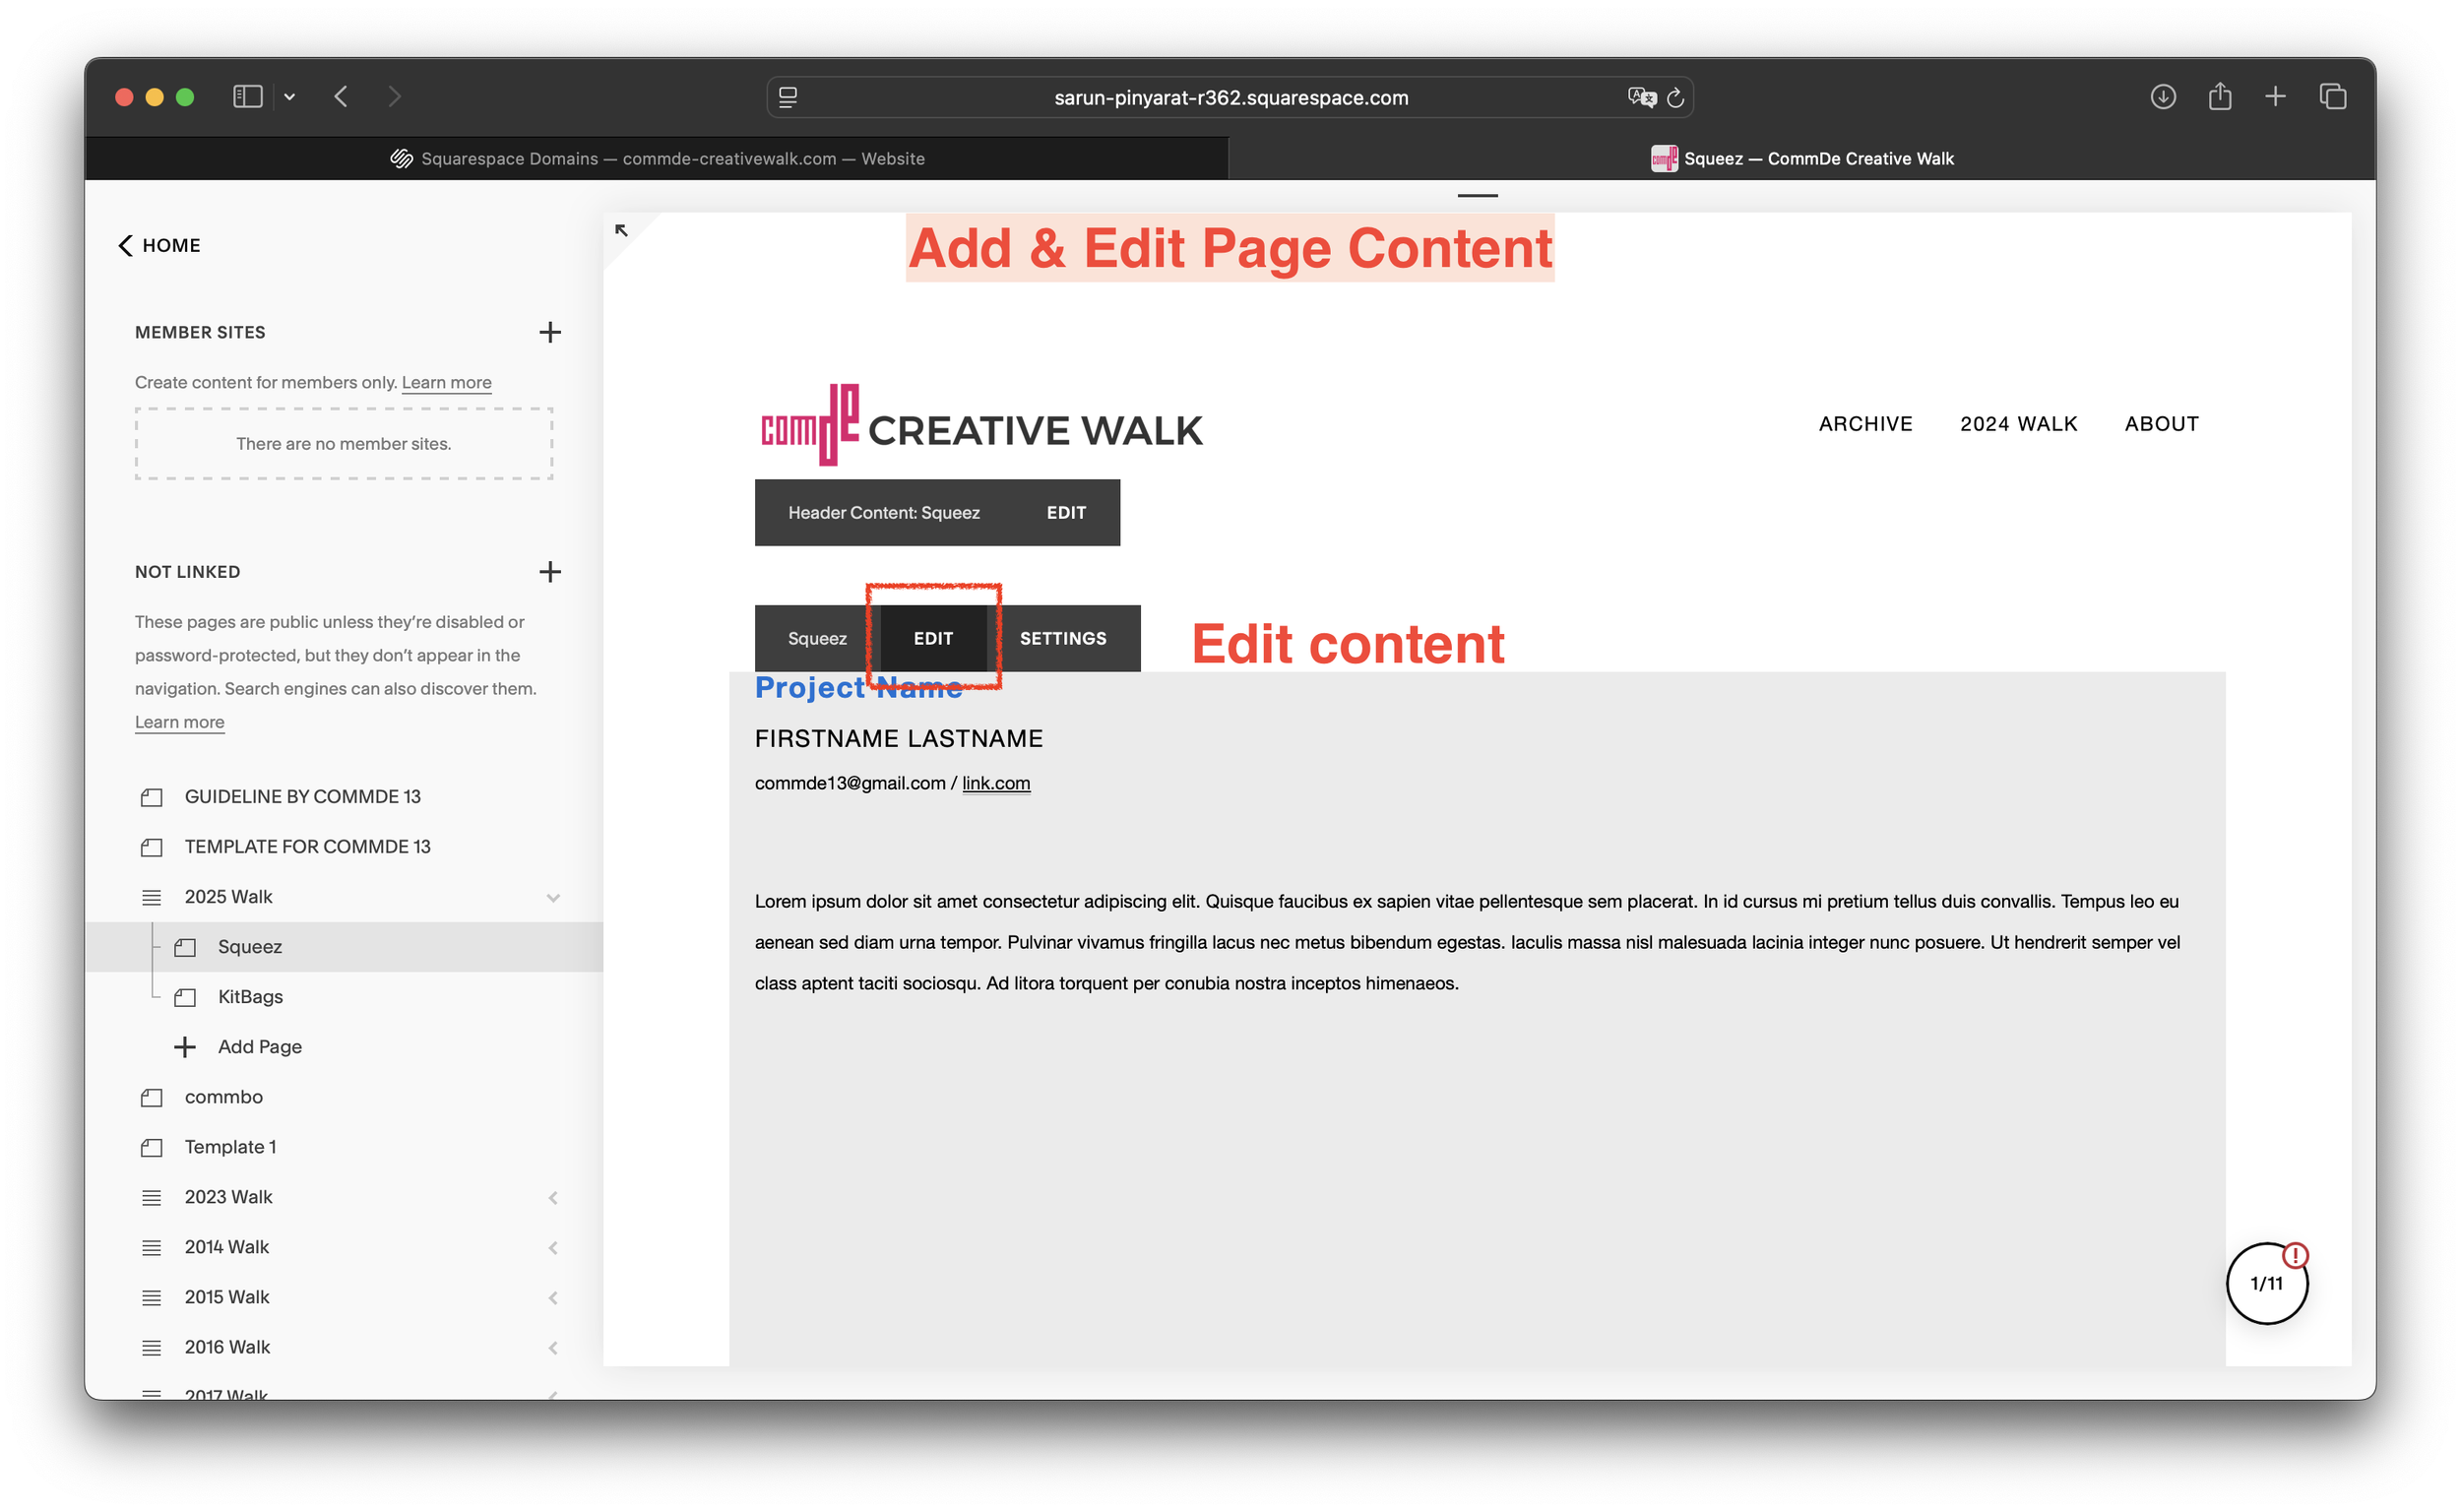Click the plus icon beside Member Sites

(549, 332)
